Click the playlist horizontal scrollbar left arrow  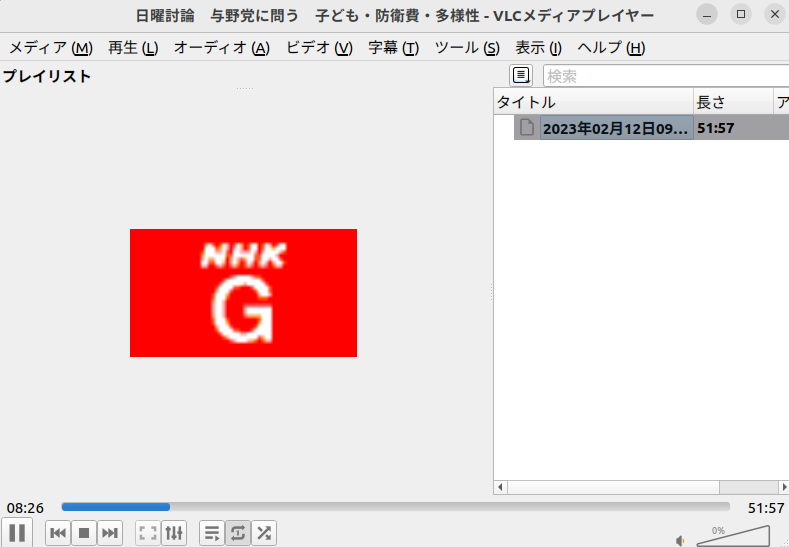500,487
